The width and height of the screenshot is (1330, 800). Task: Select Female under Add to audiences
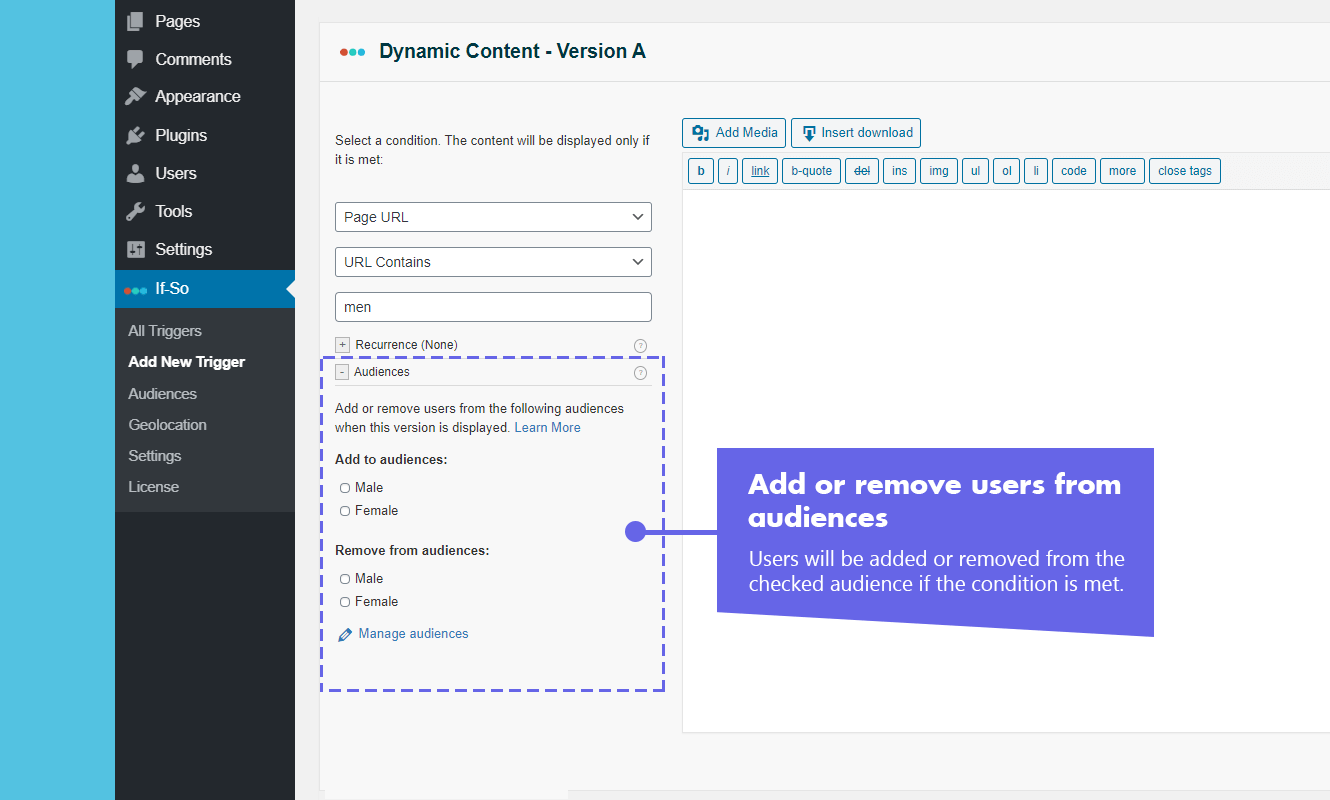(x=345, y=510)
